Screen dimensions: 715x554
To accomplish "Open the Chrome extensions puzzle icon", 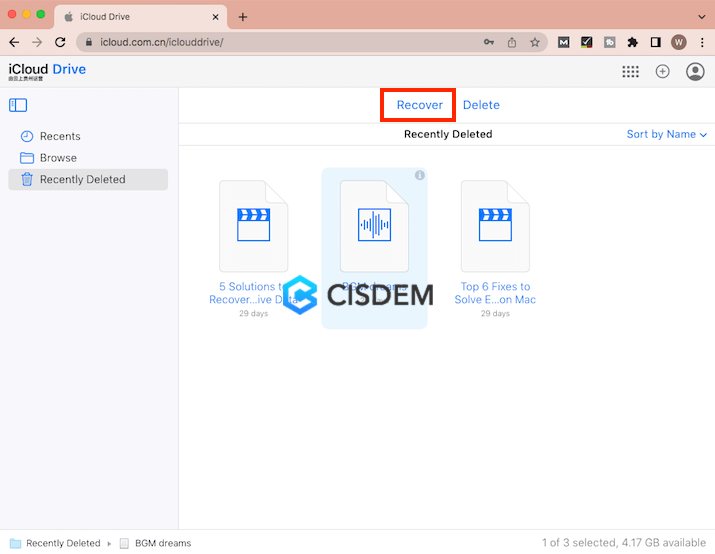I will pos(632,42).
